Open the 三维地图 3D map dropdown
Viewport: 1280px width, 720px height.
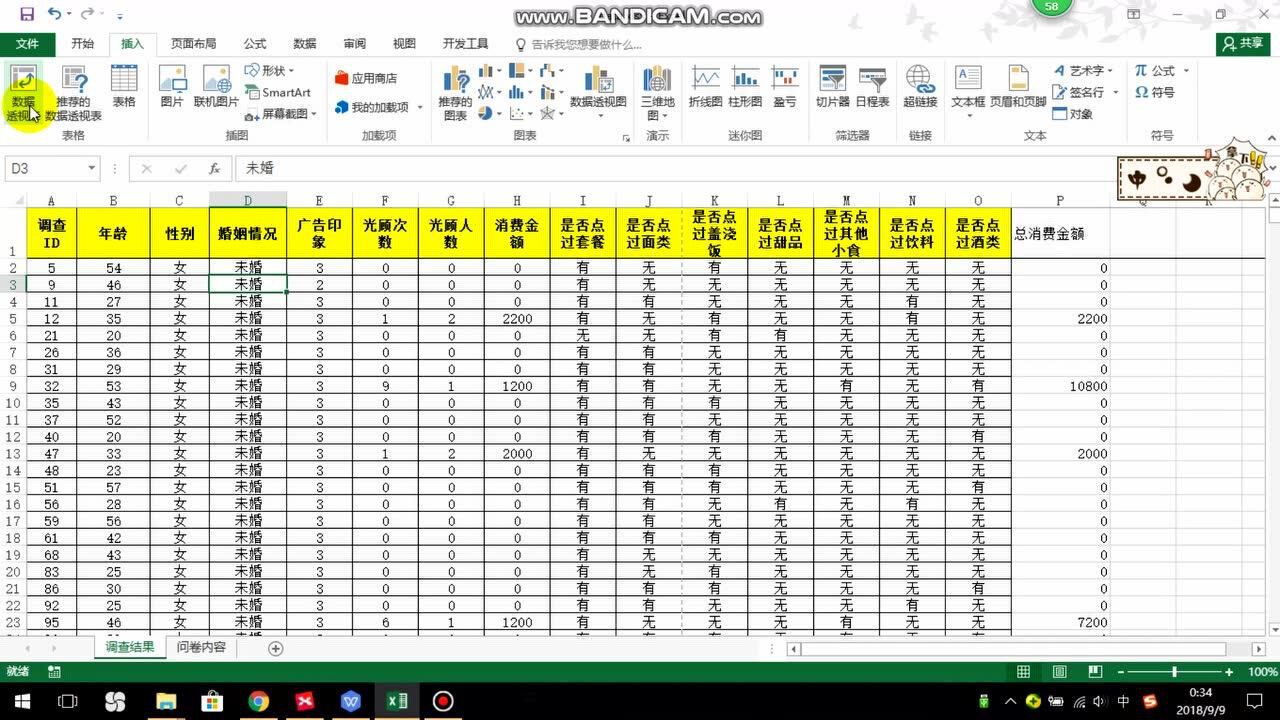click(x=657, y=93)
